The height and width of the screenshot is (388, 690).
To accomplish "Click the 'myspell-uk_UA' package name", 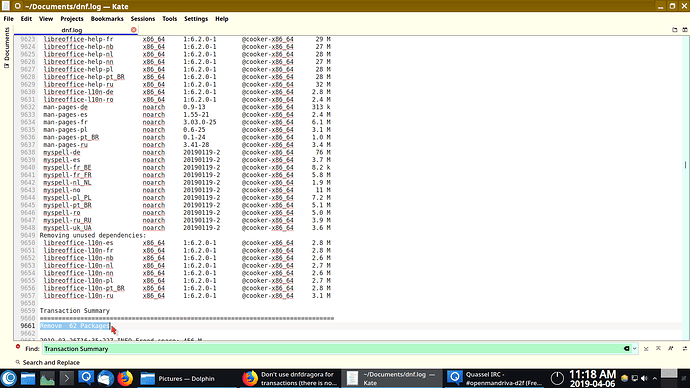I will click(67, 228).
